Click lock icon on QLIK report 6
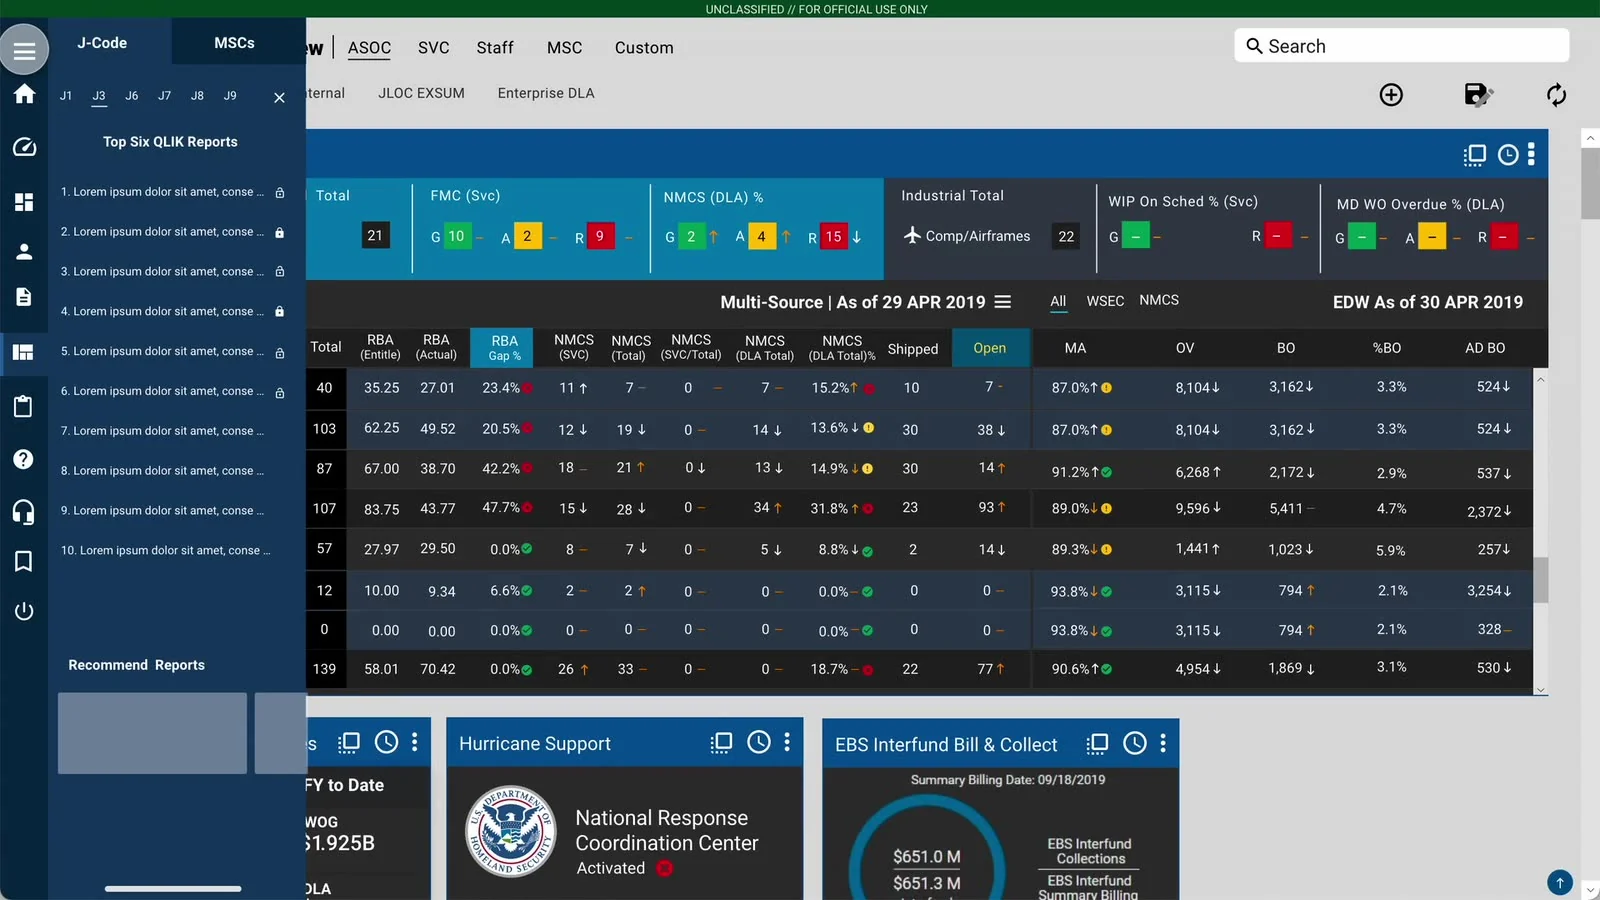The height and width of the screenshot is (900, 1600). [280, 392]
